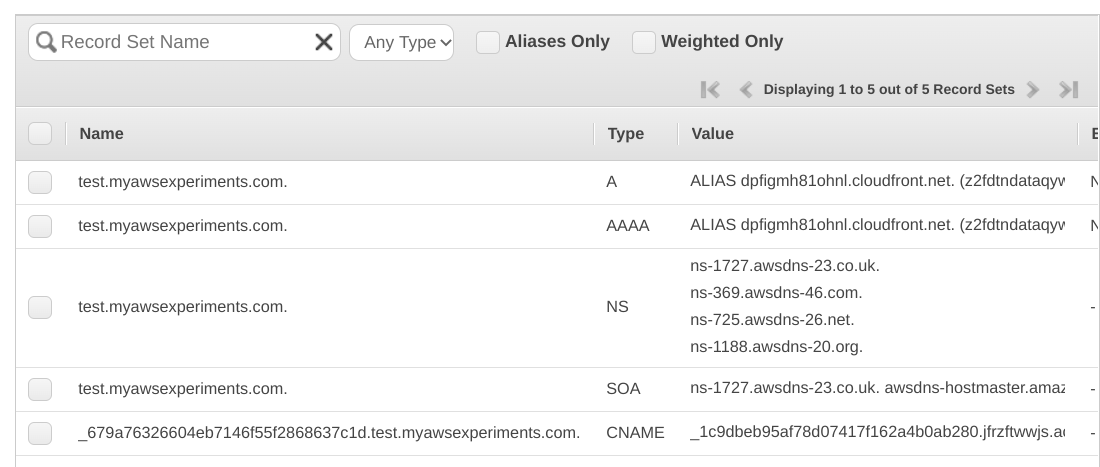Screen dimensions: 1100x467
Task: Select the CNAME record checkbox
Action: point(40,433)
